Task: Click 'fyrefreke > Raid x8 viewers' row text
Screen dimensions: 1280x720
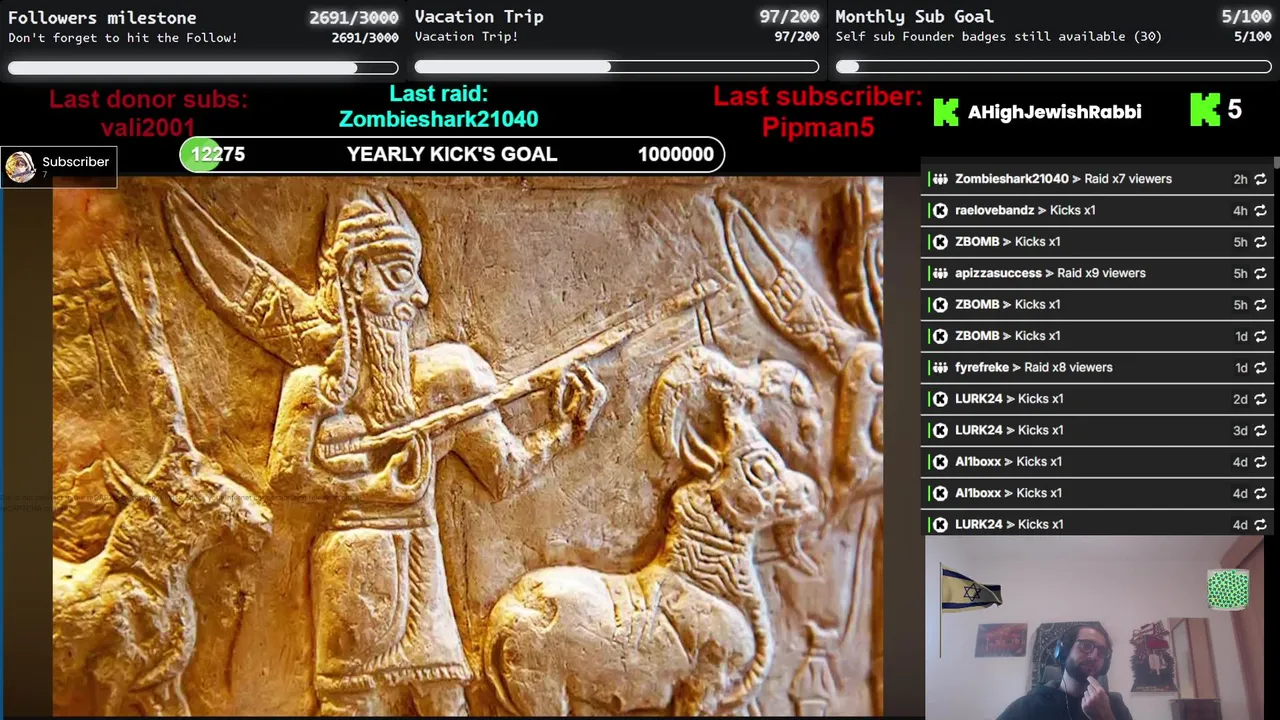Action: click(1033, 368)
